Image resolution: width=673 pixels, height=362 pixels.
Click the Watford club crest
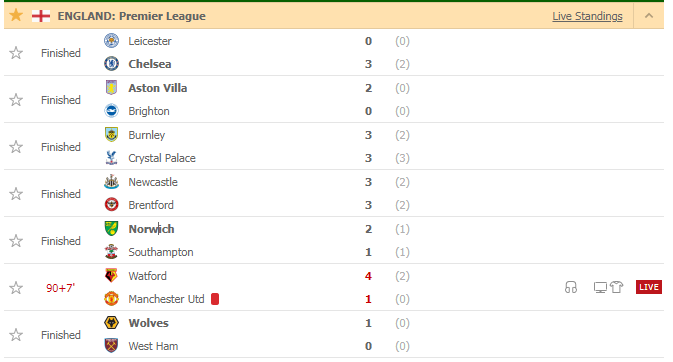(112, 276)
